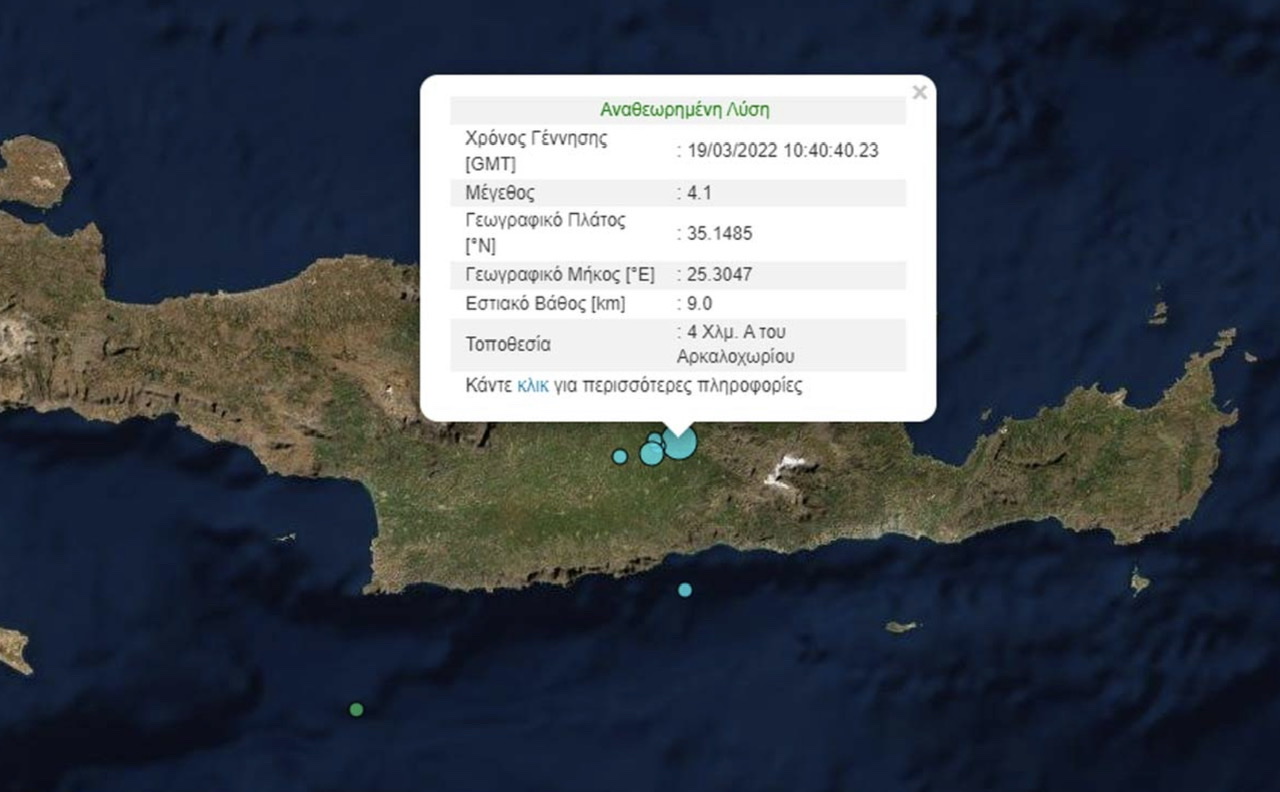Click the "Αναθεωρημένη Λύση" popup header
The height and width of the screenshot is (792, 1280).
click(684, 110)
